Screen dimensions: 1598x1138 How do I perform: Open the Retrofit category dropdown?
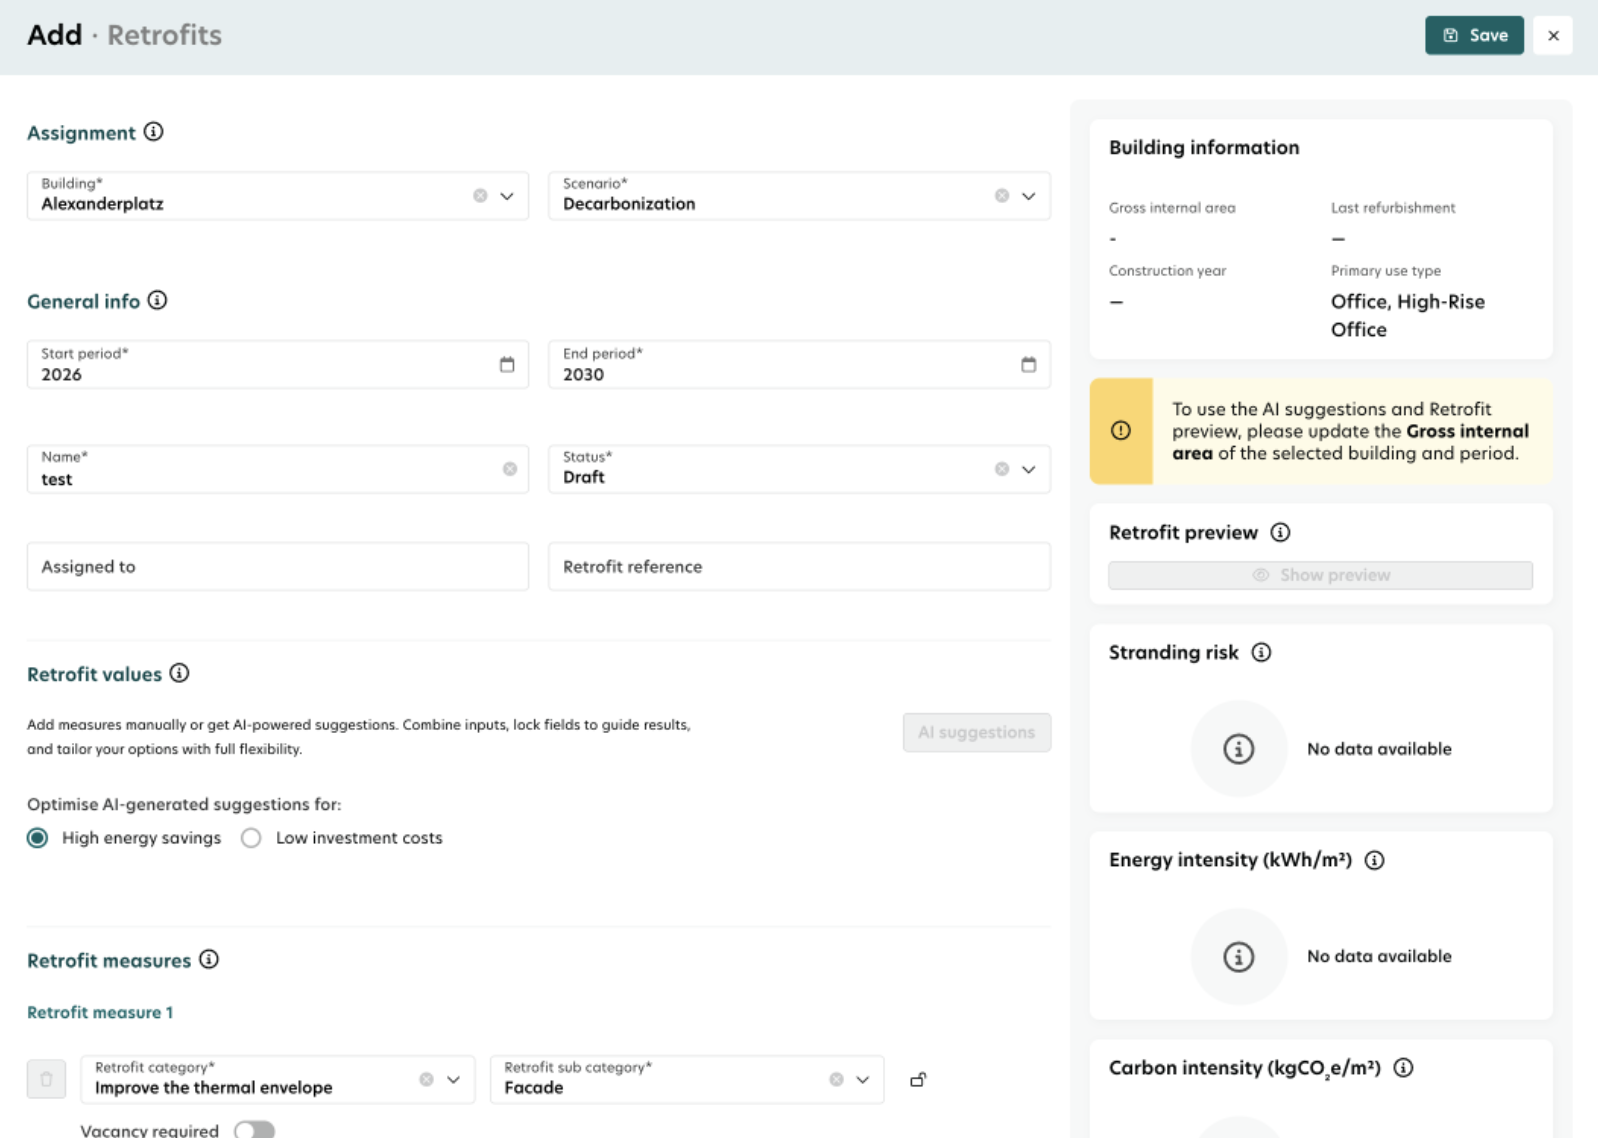[453, 1080]
